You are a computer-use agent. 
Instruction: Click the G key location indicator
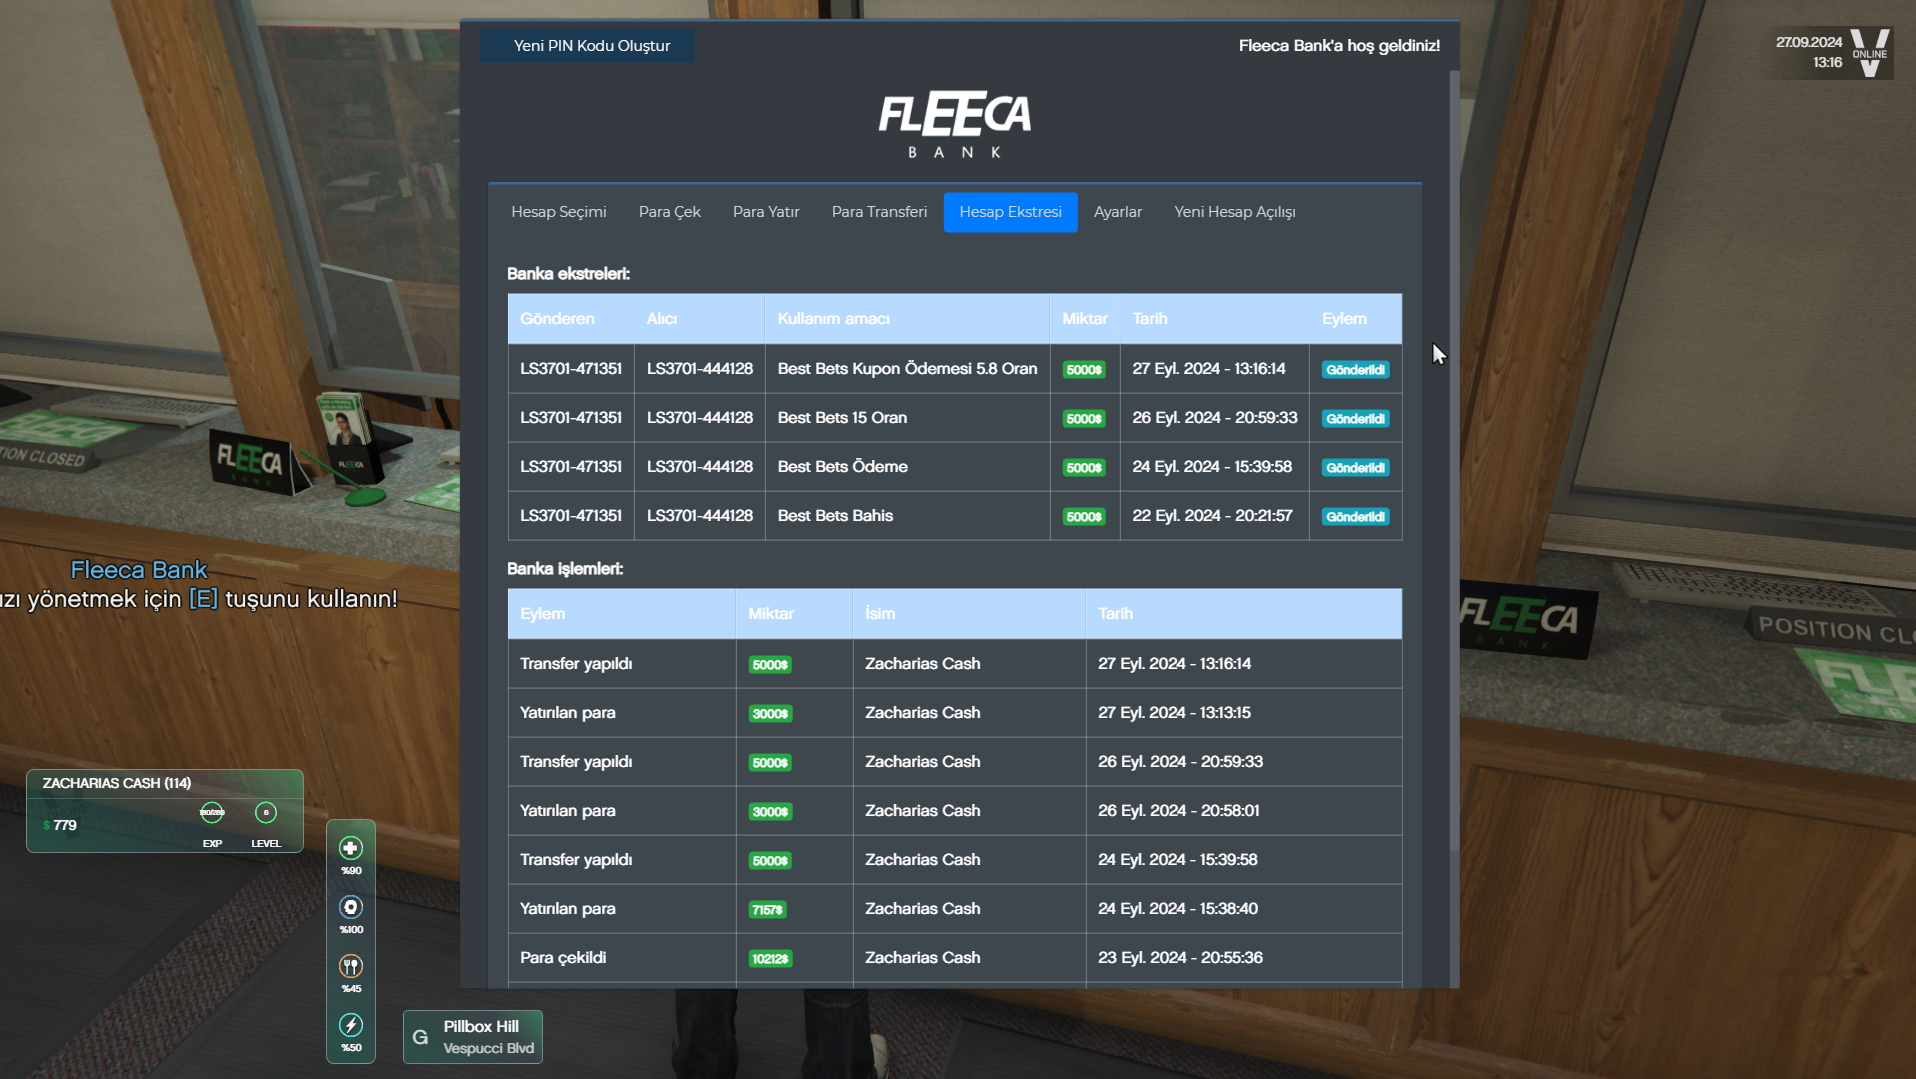pyautogui.click(x=420, y=1037)
